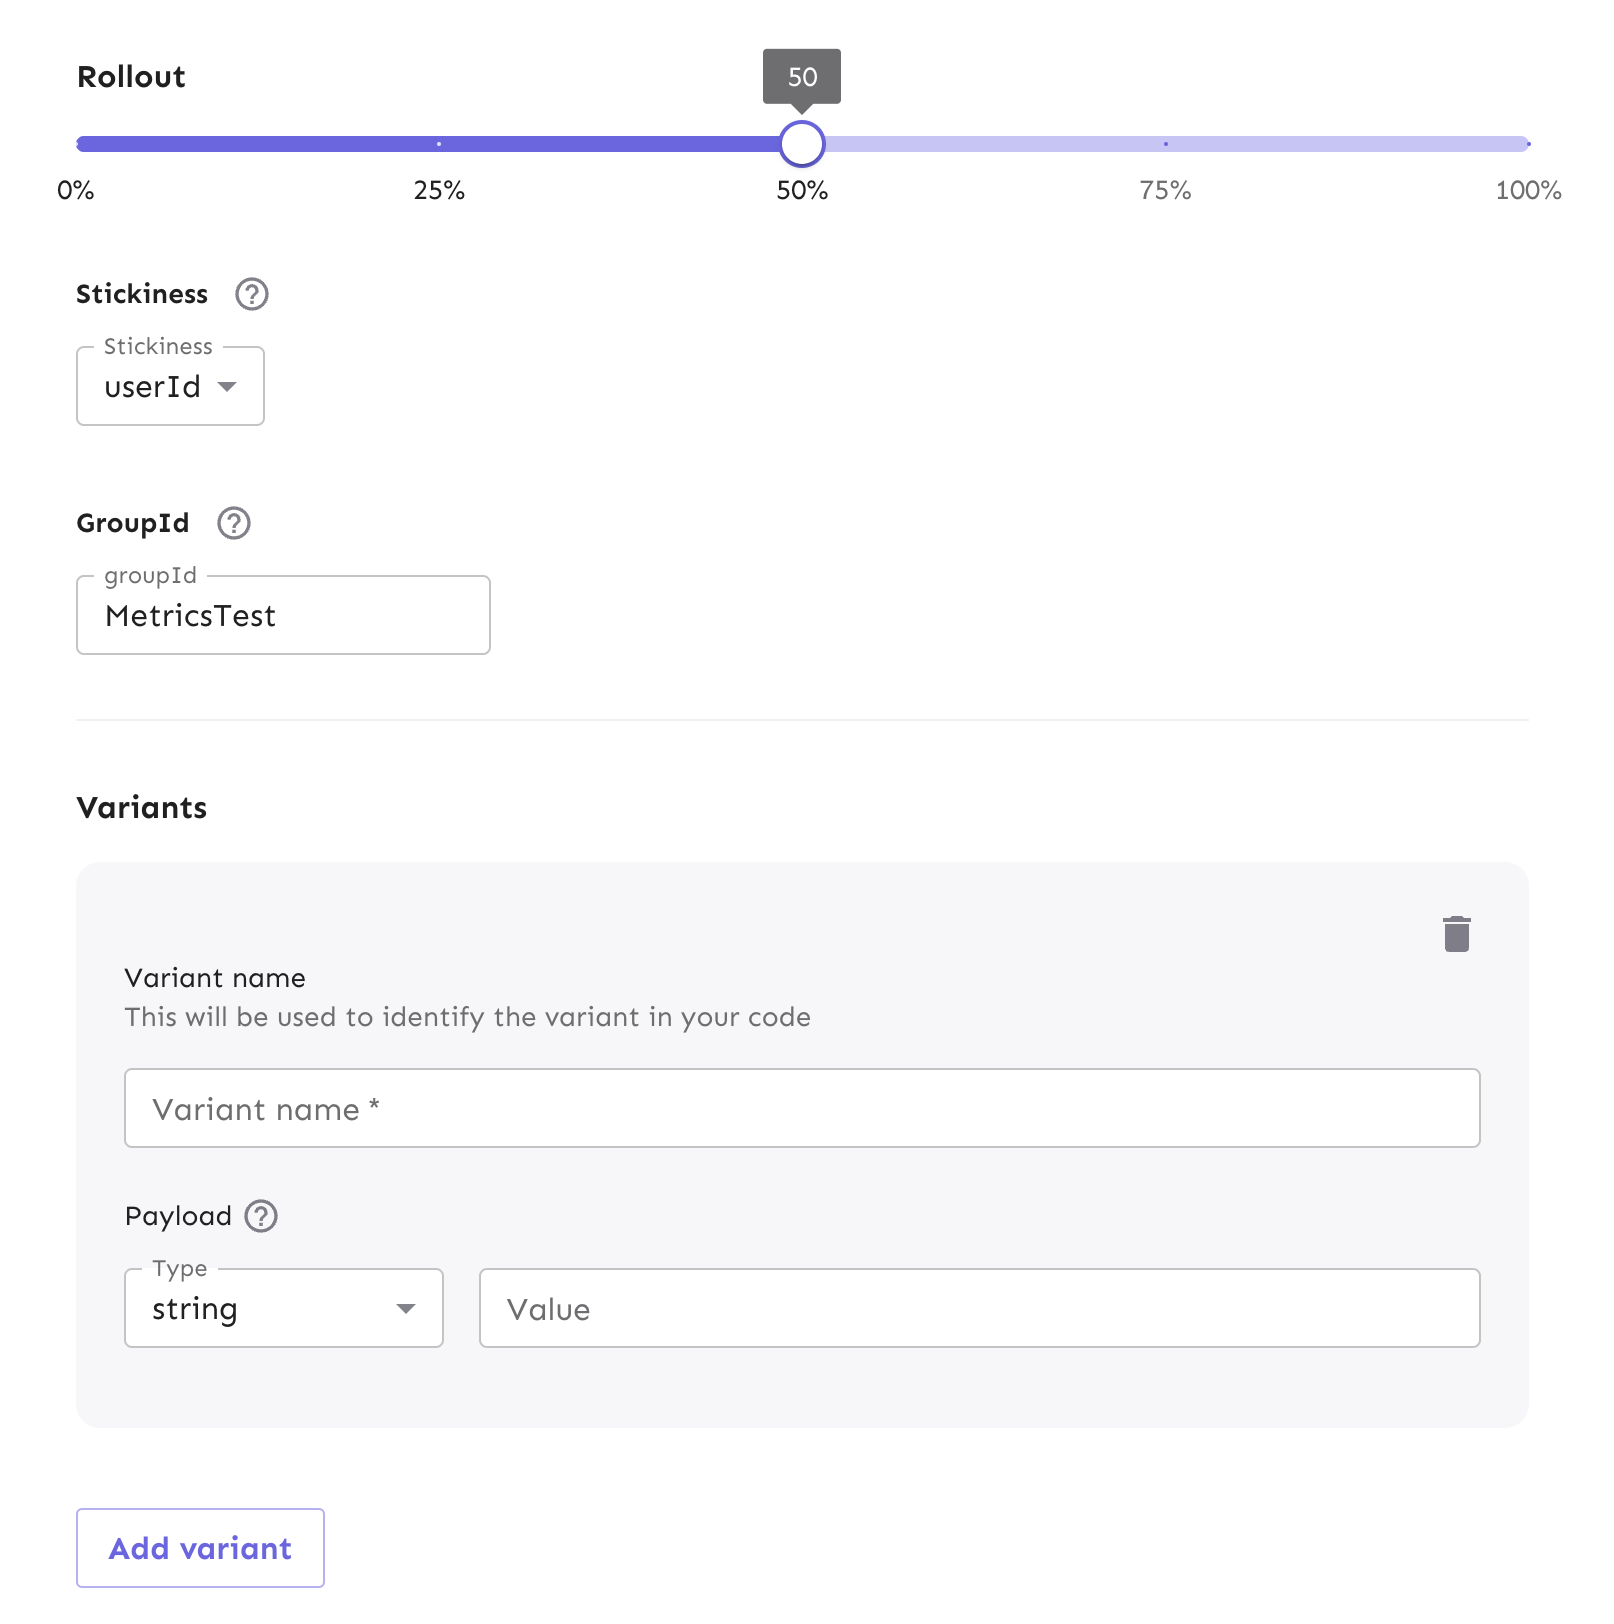Click into the Variant name input field
Image resolution: width=1614 pixels, height=1624 pixels.
point(801,1109)
